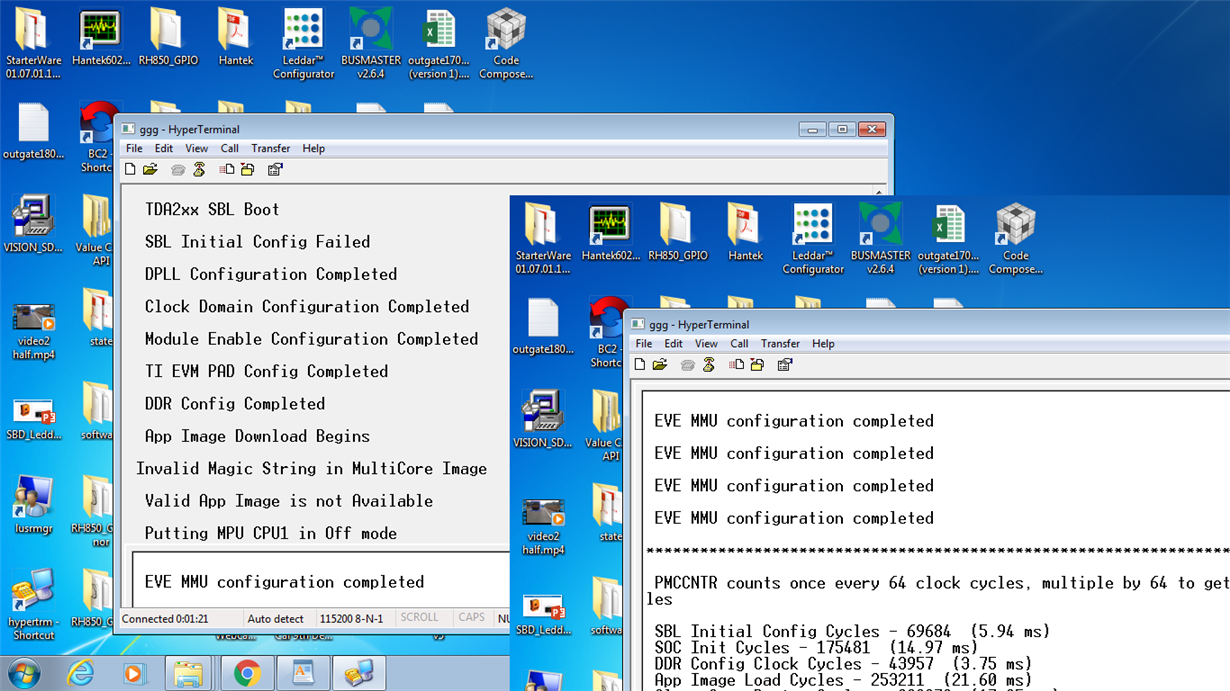Select Code Composer cube icon on the outer desktop
This screenshot has height=691, width=1230.
point(506,44)
